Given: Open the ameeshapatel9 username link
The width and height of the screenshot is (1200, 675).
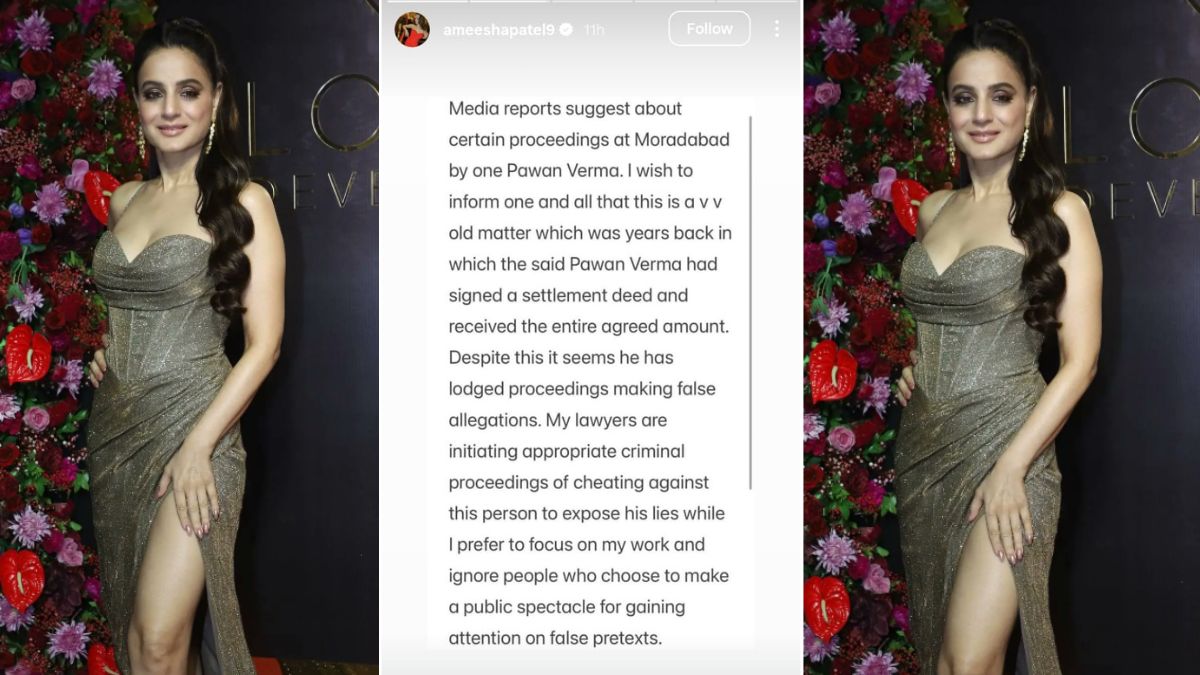Looking at the screenshot, I should click(499, 30).
